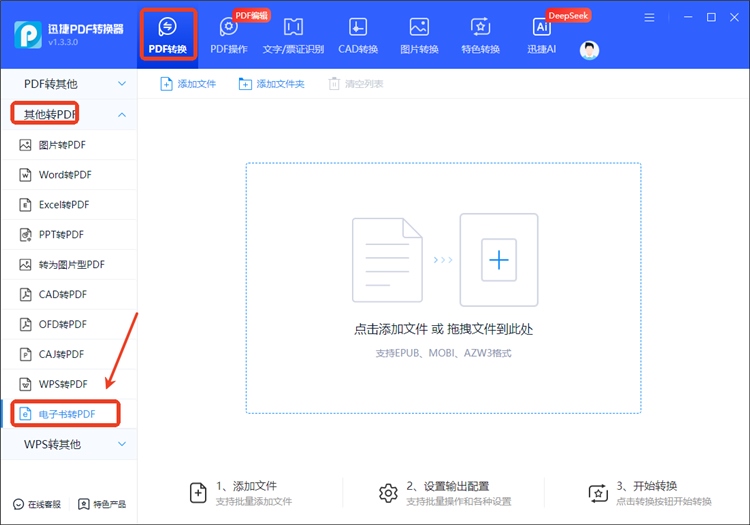Switch to PDF操作 tab
Image resolution: width=750 pixels, height=525 pixels.
click(x=229, y=35)
